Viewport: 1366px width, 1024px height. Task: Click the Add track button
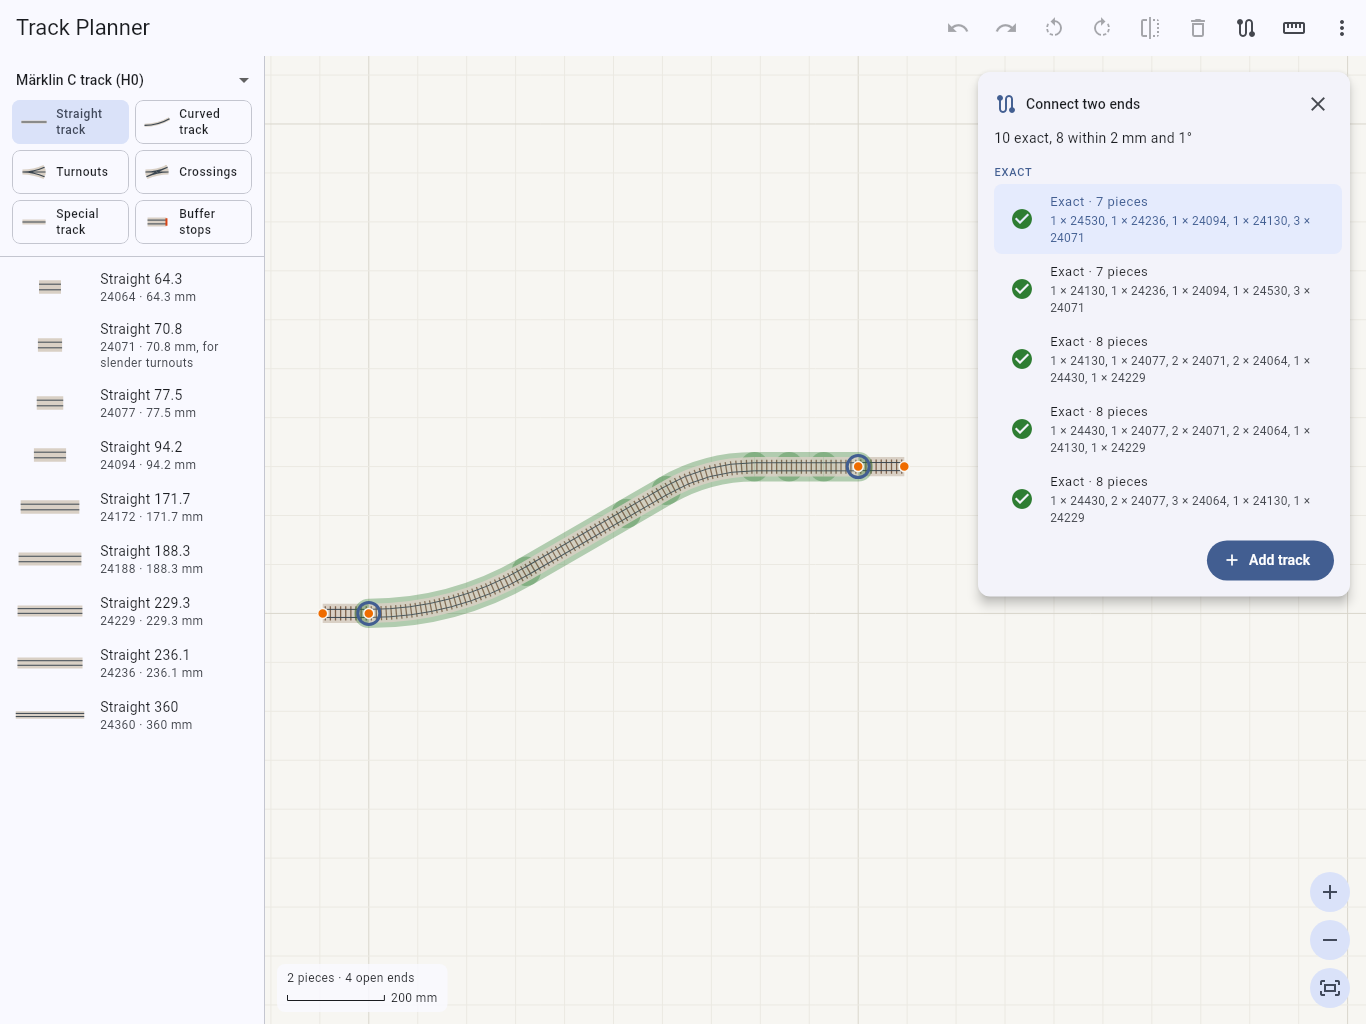tap(1270, 560)
